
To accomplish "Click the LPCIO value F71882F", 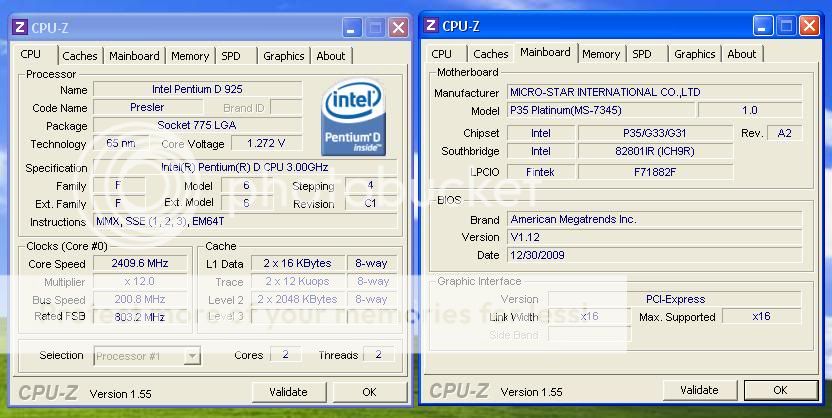I will [655, 172].
